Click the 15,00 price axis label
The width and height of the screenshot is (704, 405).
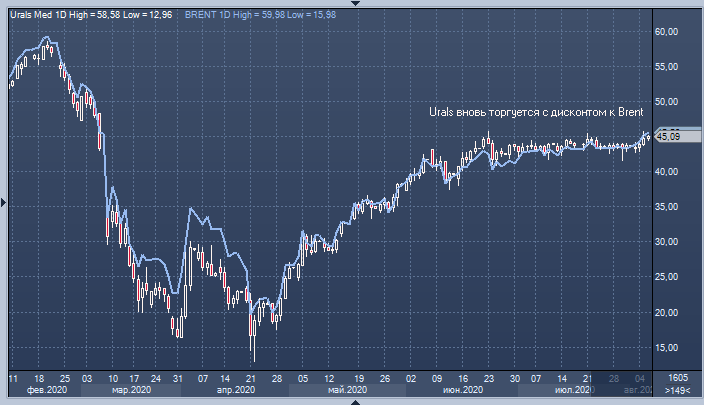[668, 347]
